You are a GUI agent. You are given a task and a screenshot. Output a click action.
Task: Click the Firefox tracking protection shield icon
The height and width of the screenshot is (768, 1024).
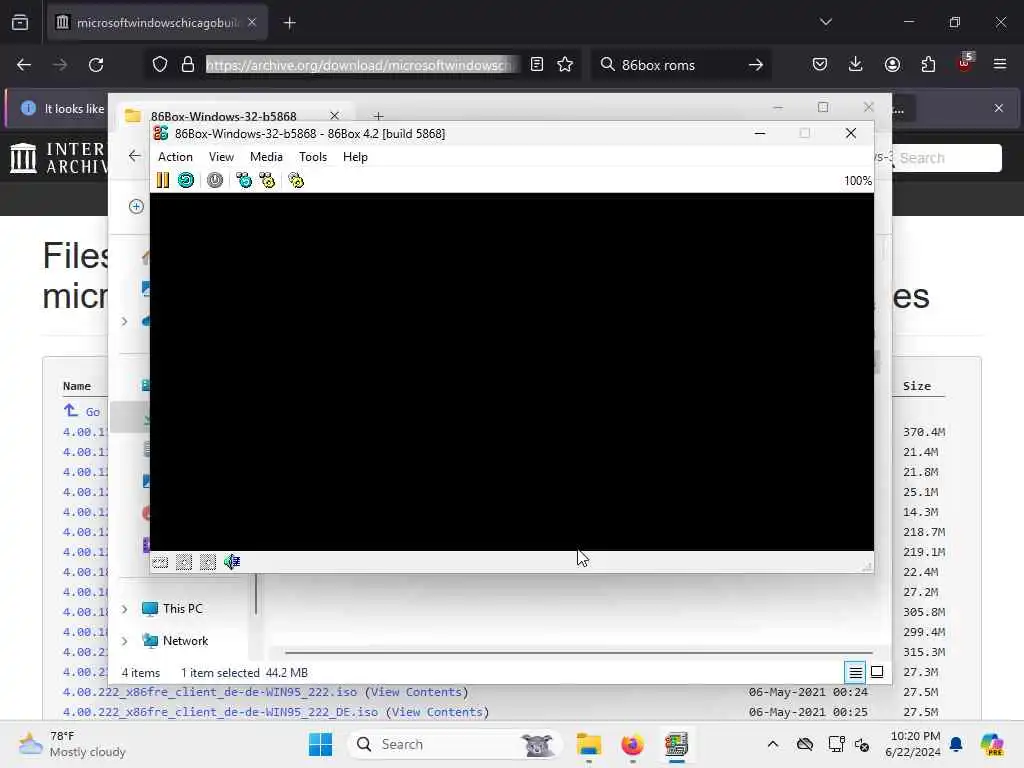click(x=160, y=64)
